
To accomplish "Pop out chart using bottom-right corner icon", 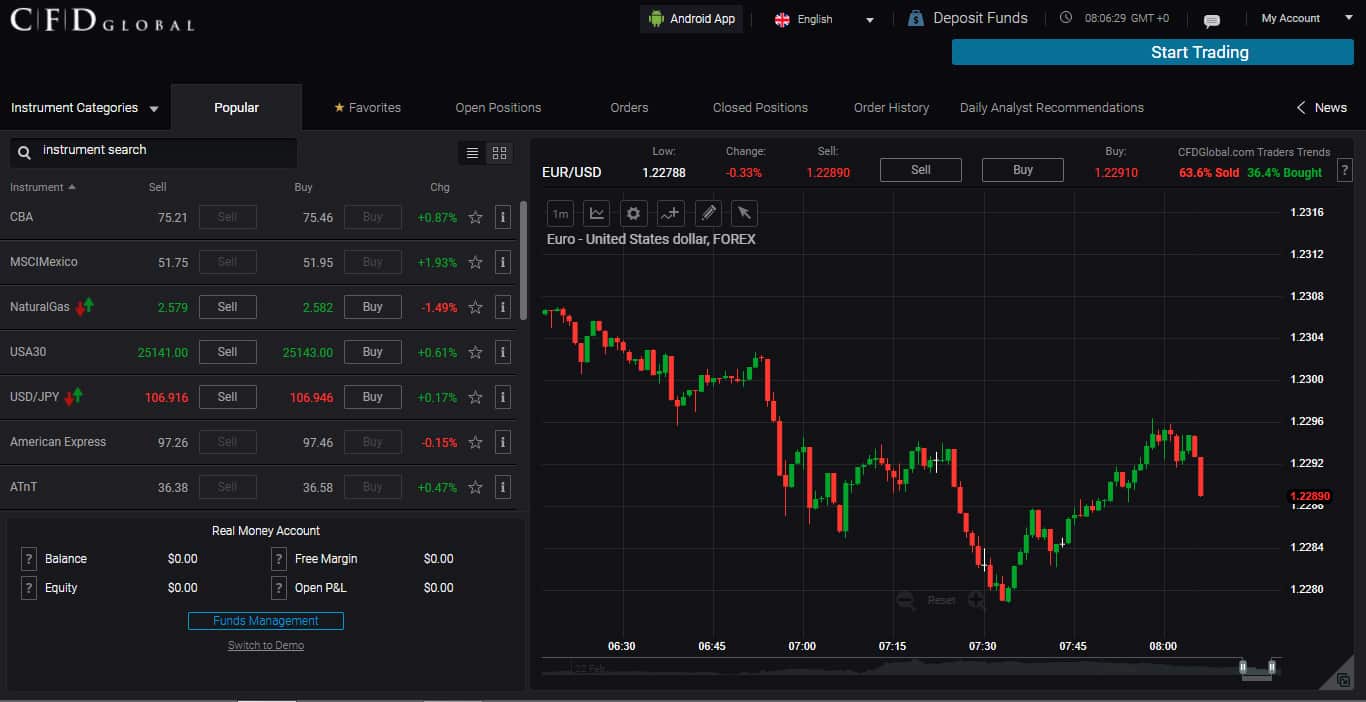I will click(x=1342, y=679).
